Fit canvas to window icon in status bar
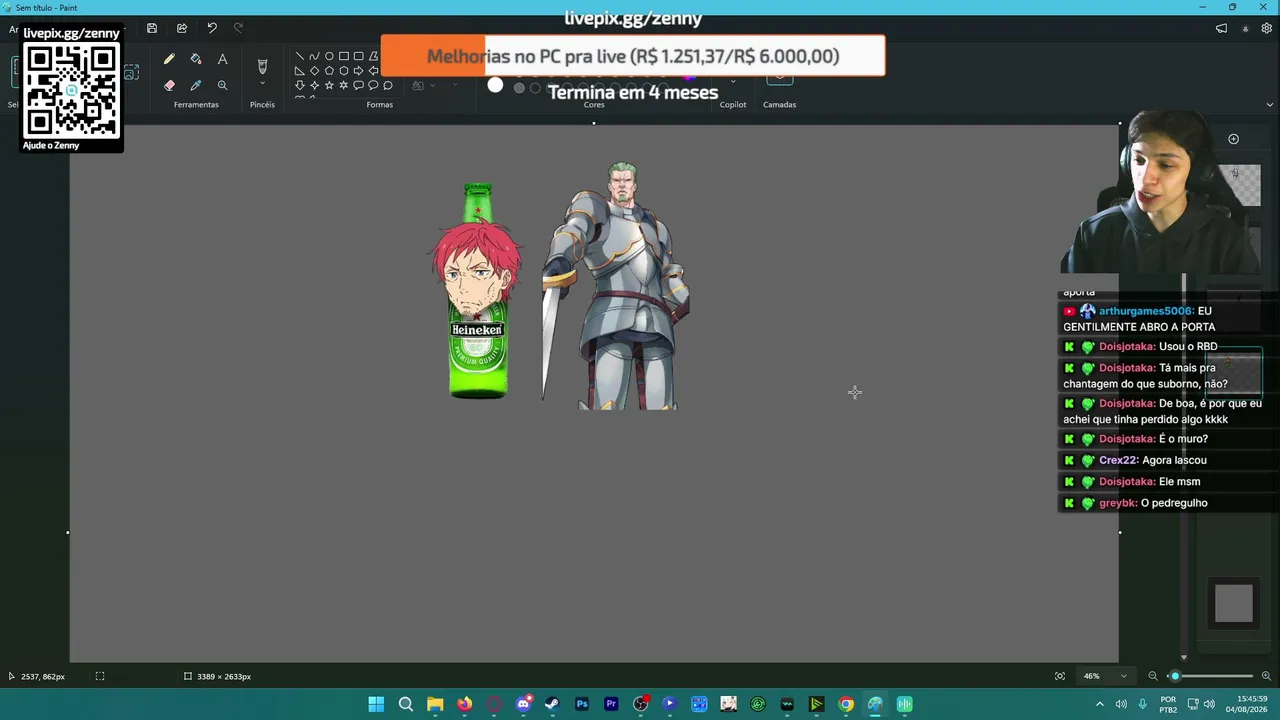The width and height of the screenshot is (1280, 720). pos(1060,676)
